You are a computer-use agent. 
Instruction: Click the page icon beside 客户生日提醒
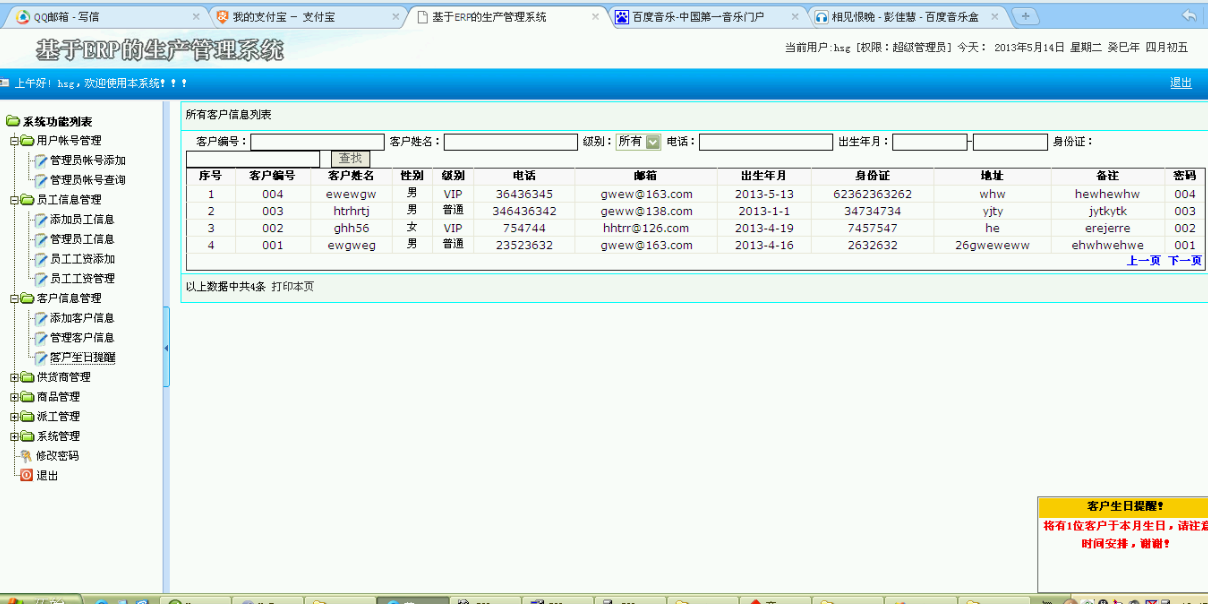pyautogui.click(x=41, y=358)
